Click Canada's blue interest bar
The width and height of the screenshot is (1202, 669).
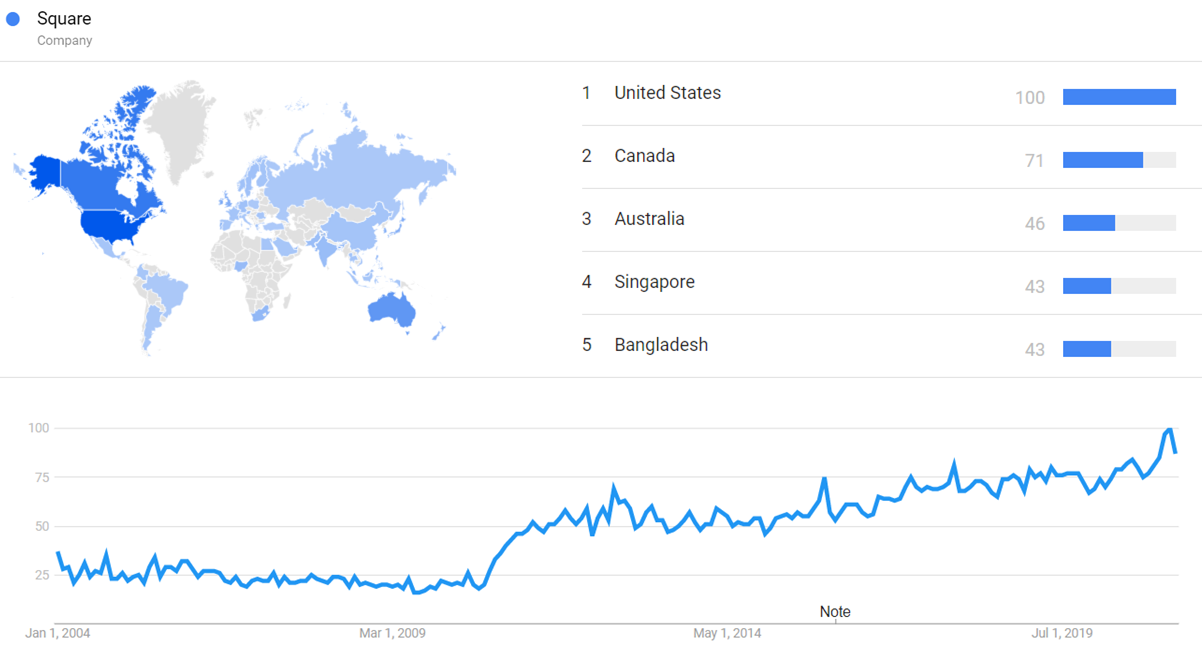click(x=1102, y=160)
